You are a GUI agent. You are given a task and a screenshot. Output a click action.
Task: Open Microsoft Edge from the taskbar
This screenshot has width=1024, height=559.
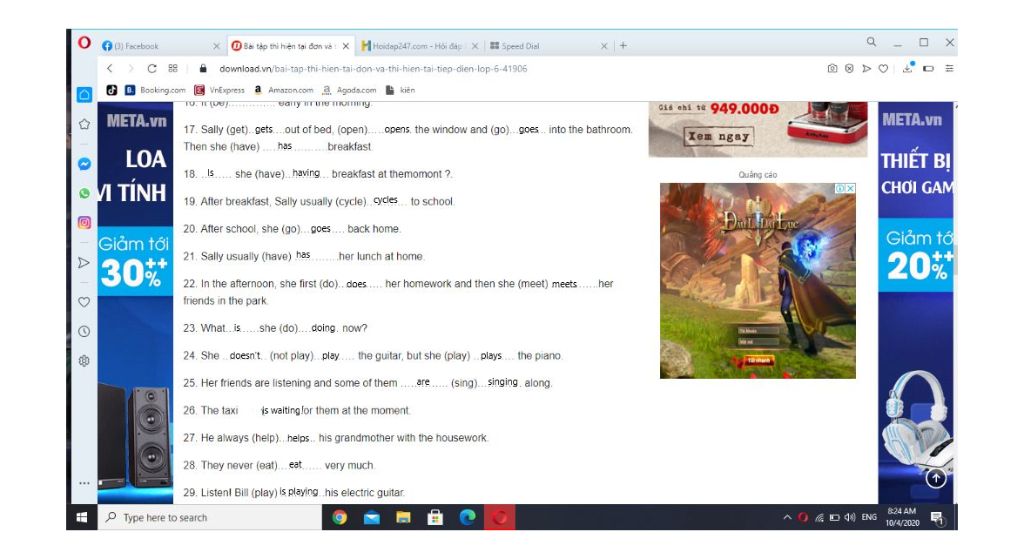(x=467, y=518)
